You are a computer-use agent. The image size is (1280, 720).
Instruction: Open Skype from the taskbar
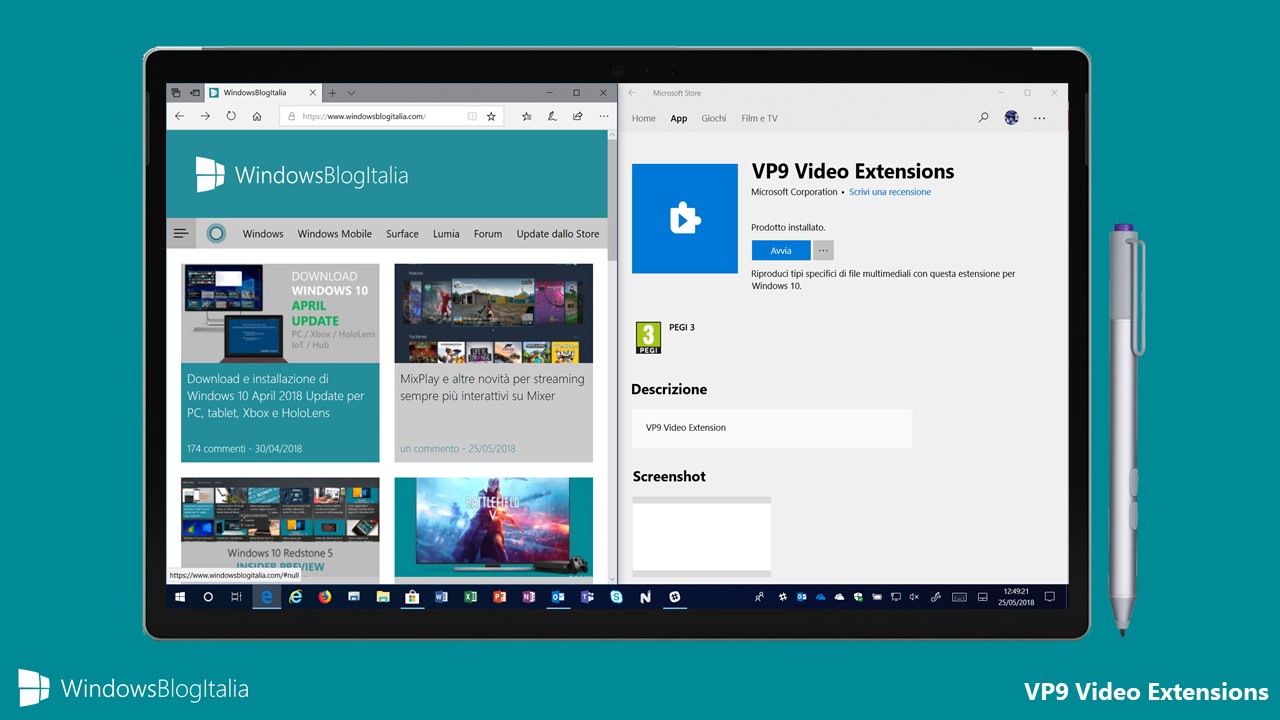[x=616, y=597]
